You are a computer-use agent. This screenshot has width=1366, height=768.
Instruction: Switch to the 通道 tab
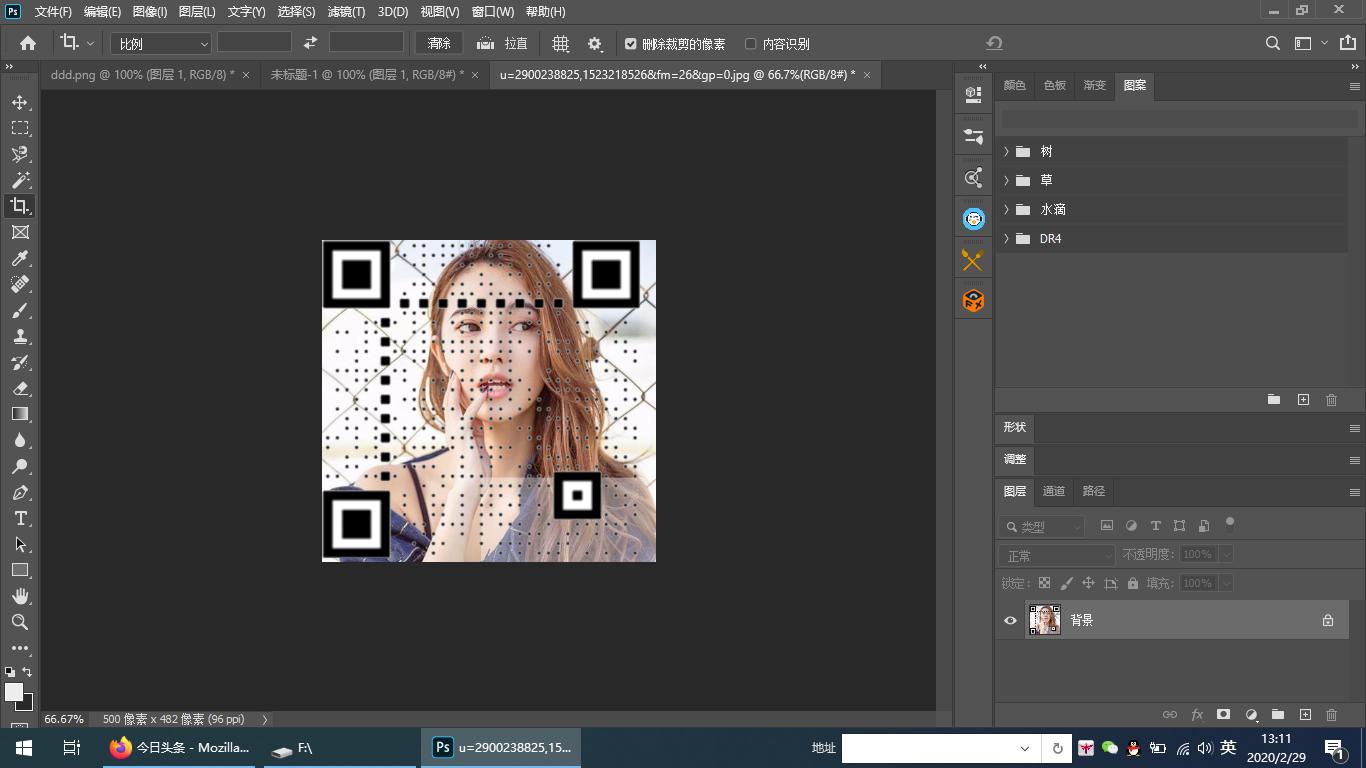(x=1054, y=491)
